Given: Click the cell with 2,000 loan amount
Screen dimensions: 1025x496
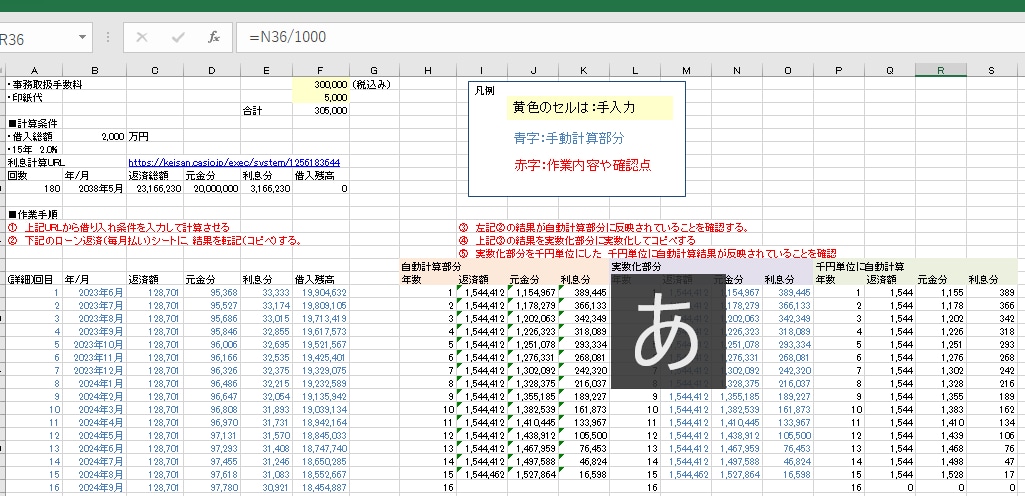Looking at the screenshot, I should coord(94,136).
